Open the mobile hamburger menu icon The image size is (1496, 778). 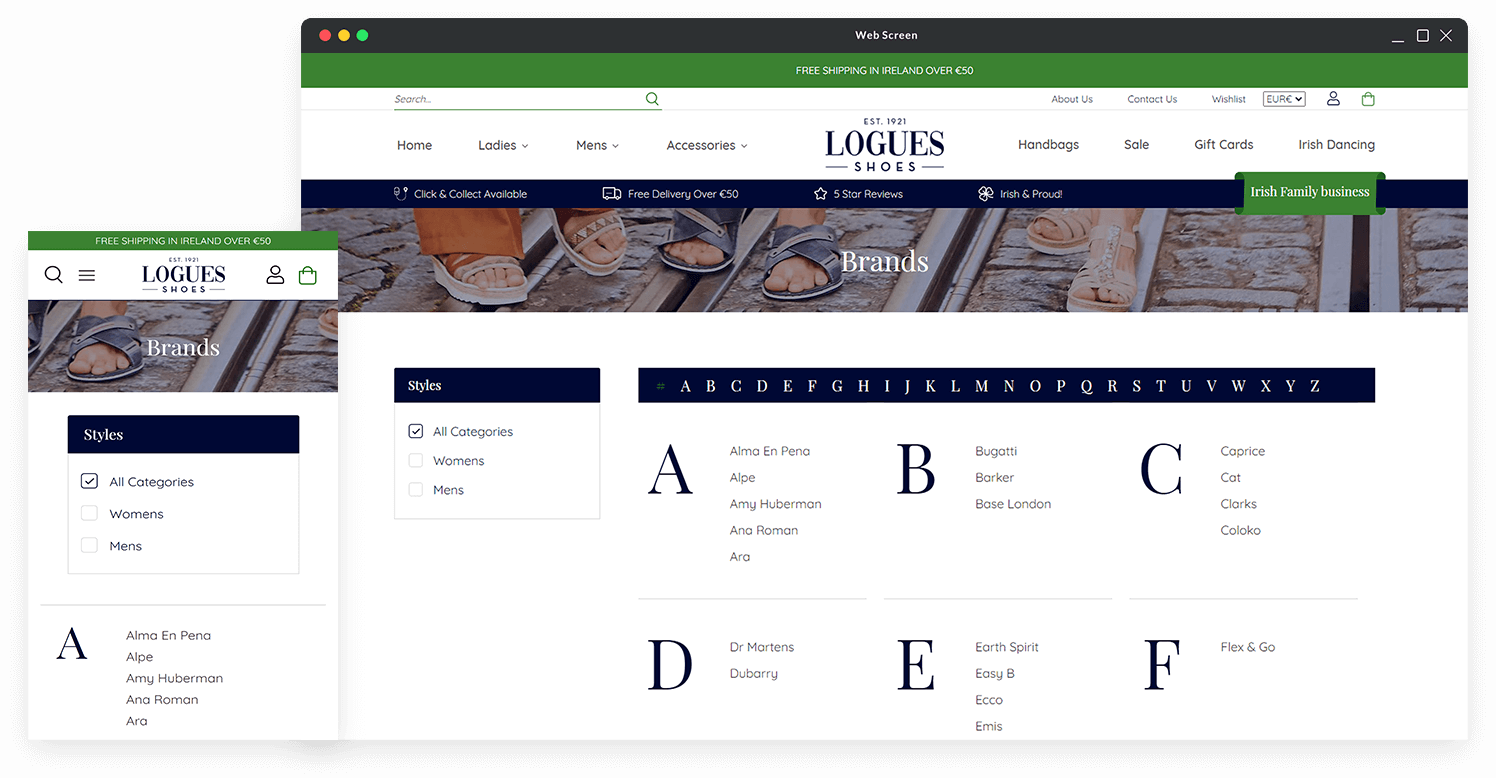(87, 275)
